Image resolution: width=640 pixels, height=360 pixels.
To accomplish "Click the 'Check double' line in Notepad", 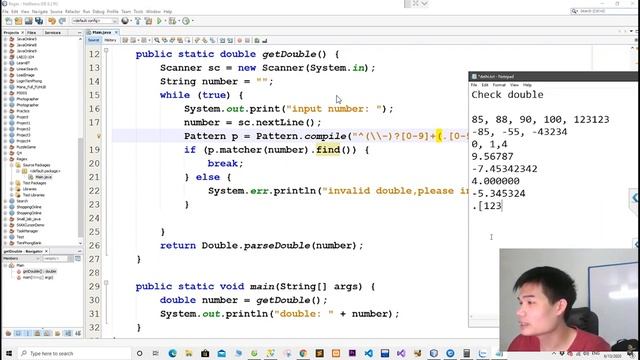I will (507, 95).
